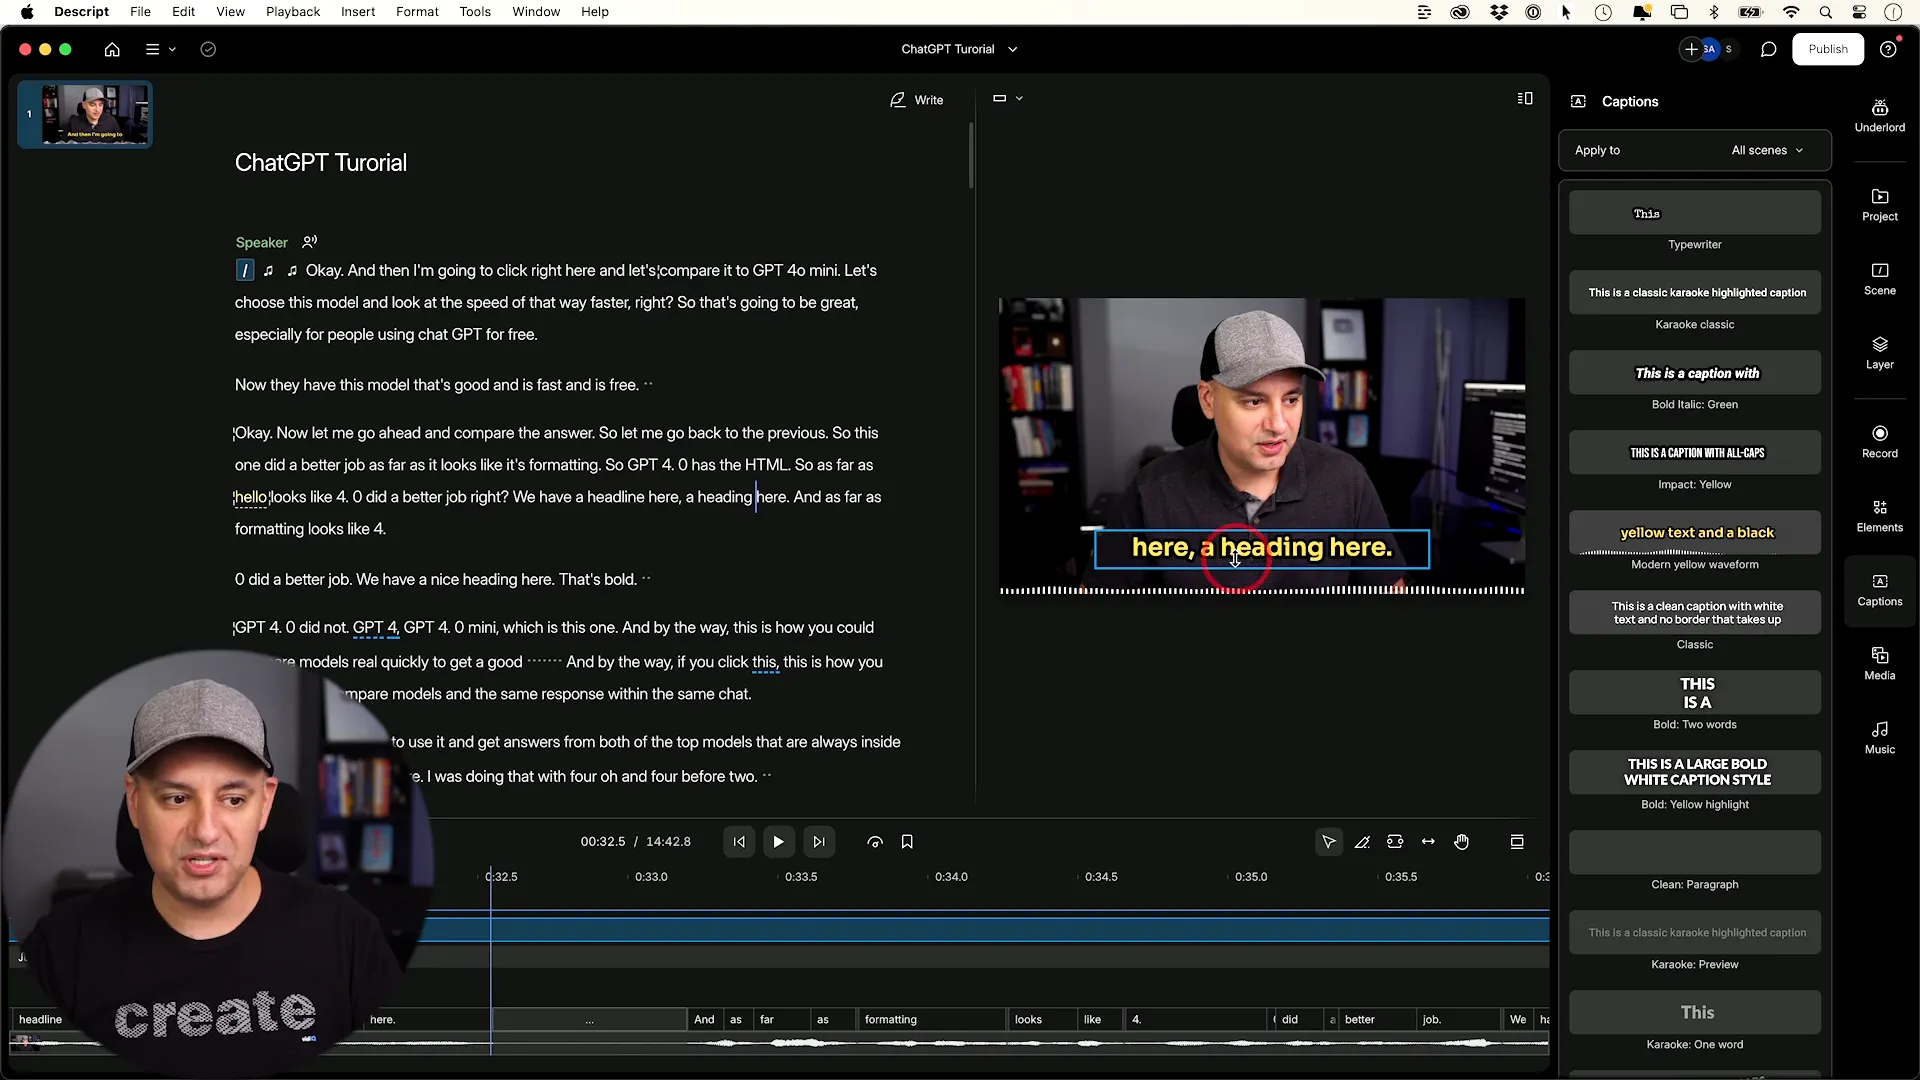Select the hand pan tool
1920x1080 pixels.
(1461, 842)
